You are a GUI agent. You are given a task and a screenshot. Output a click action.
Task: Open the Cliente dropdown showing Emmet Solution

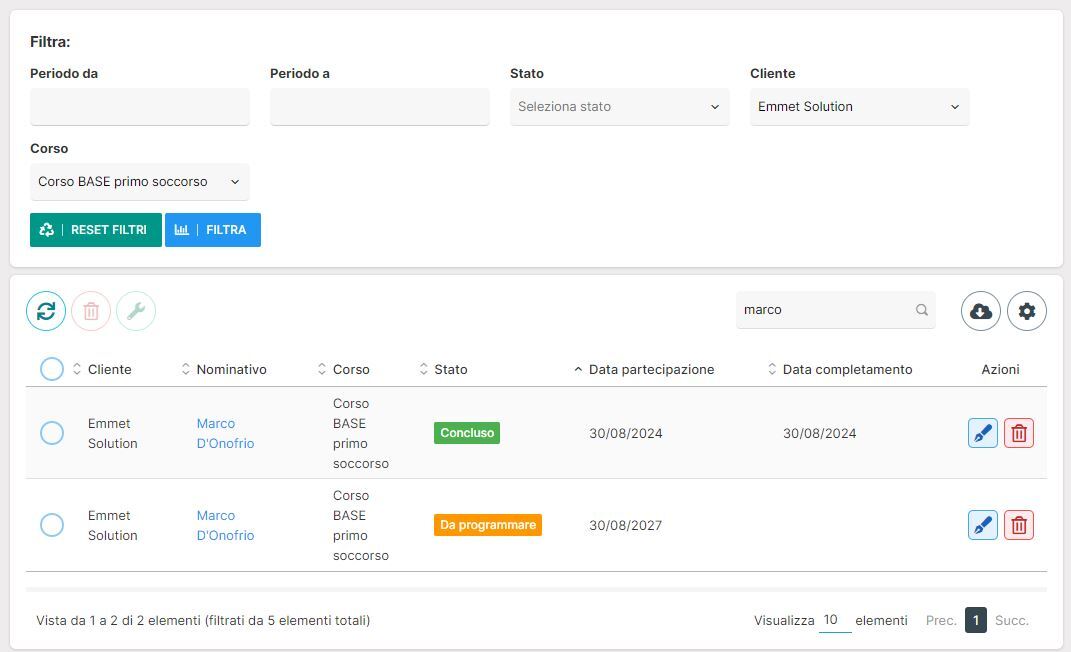(x=859, y=107)
